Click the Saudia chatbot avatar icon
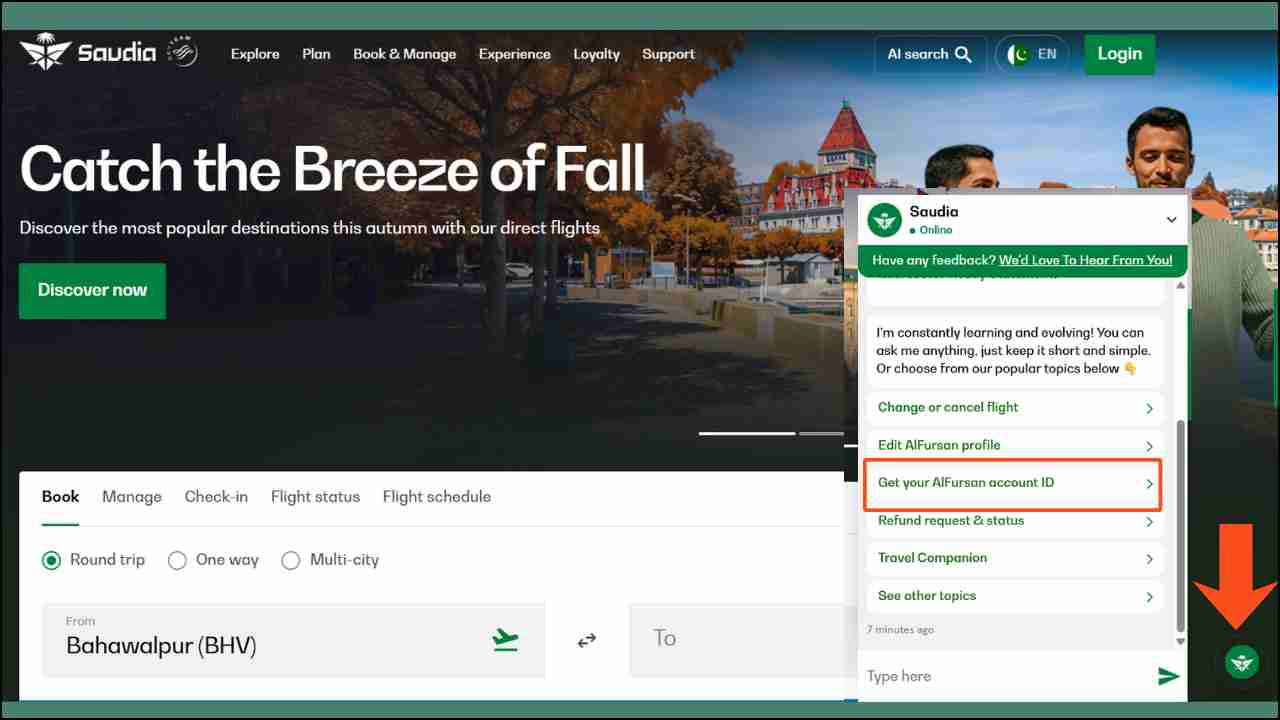This screenshot has height=720, width=1280. coord(884,219)
